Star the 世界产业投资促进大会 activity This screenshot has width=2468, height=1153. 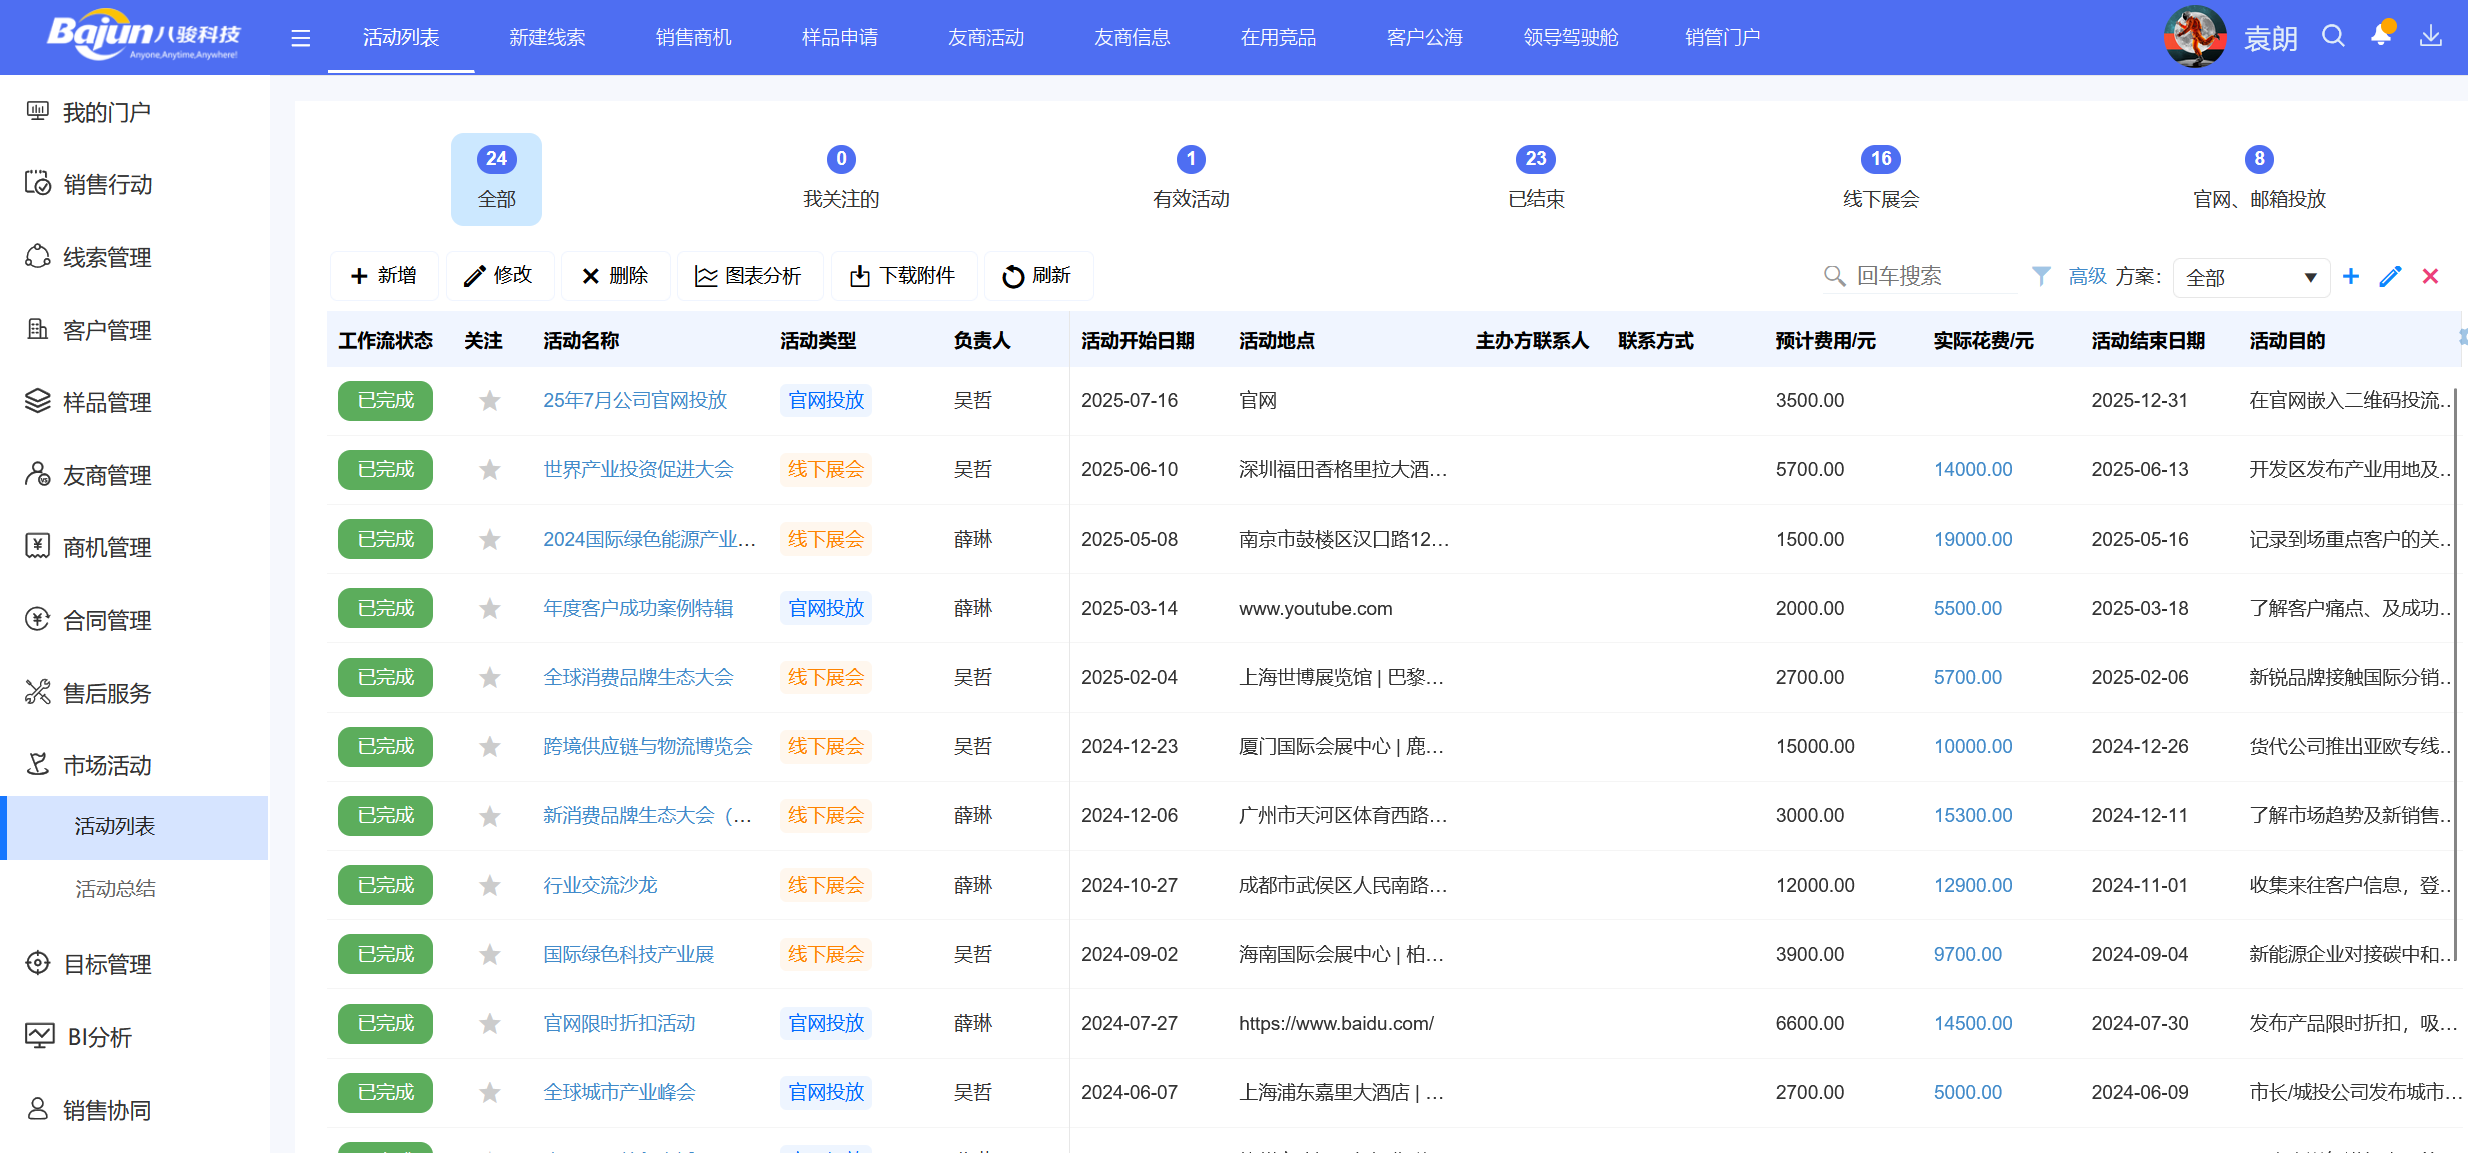(x=489, y=470)
